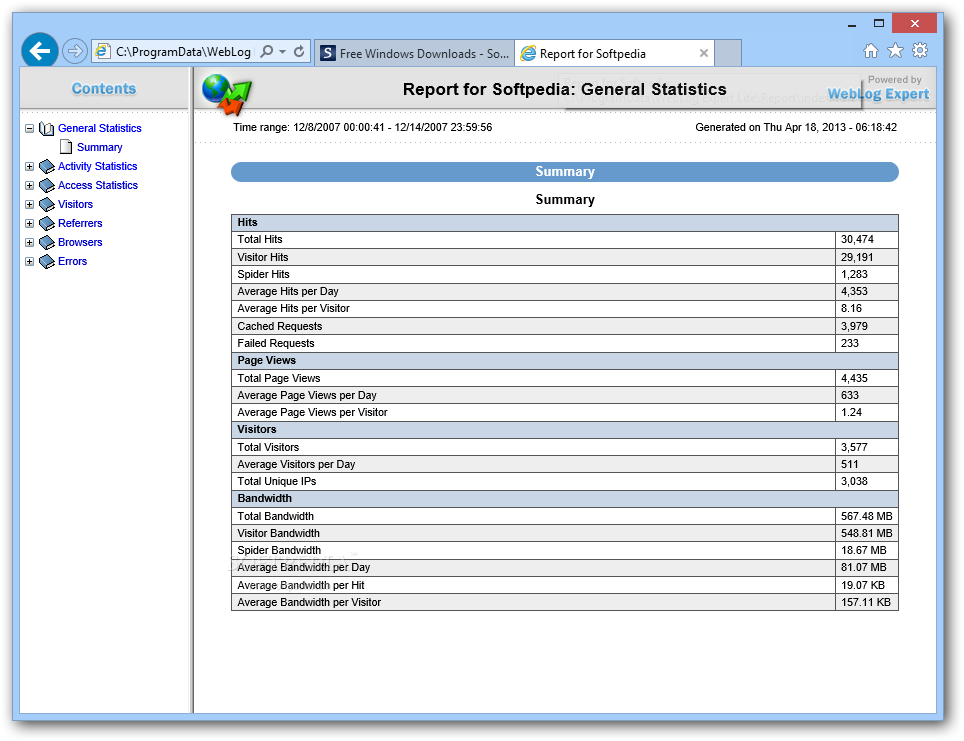The height and width of the screenshot is (741, 964).
Task: Expand the Access Statistics node
Action: click(x=29, y=186)
